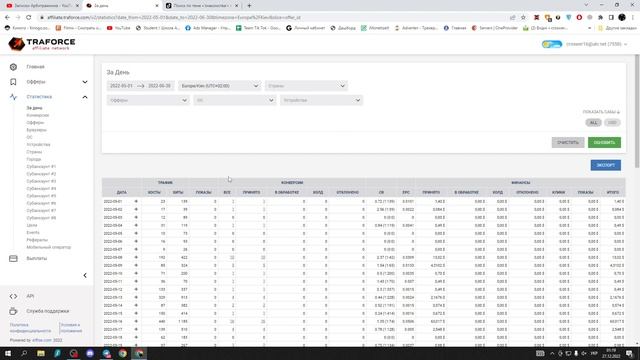Bookmark this page with the star icon
This screenshot has height=360, width=640.
[x=523, y=18]
